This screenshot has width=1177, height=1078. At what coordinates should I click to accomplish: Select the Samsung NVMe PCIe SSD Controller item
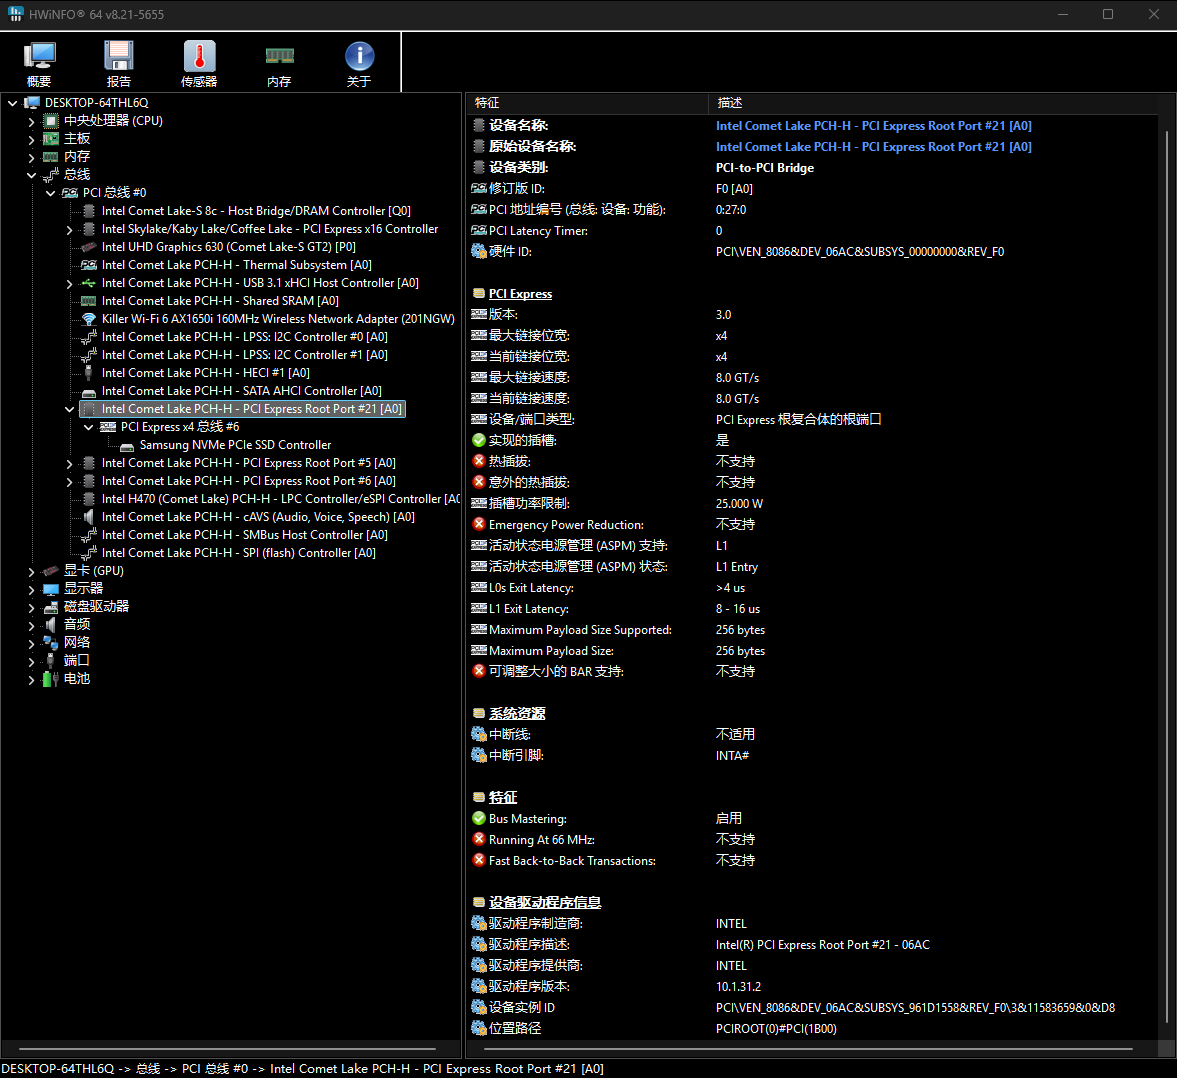point(235,445)
